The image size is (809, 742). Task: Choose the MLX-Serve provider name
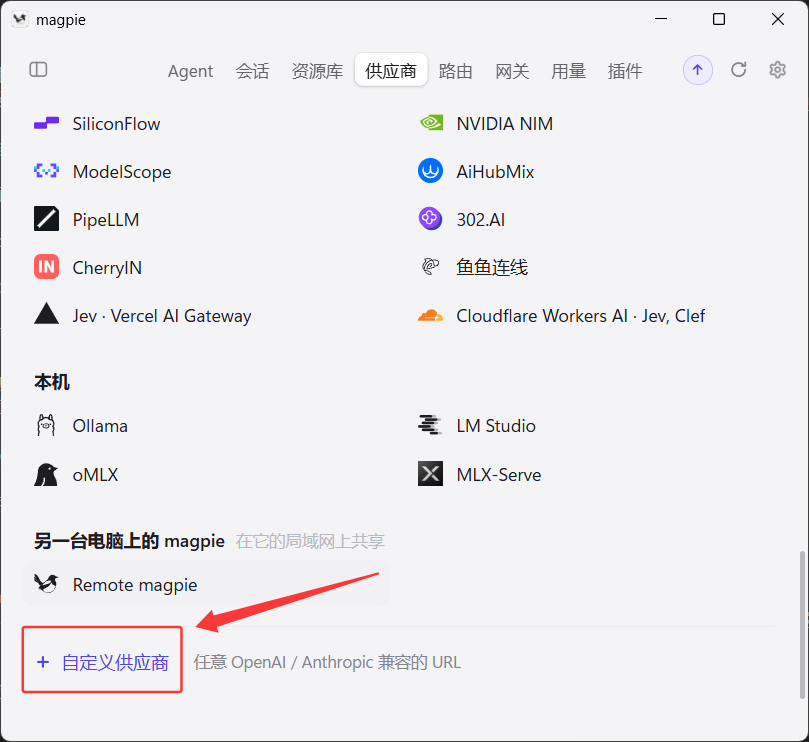[499, 475]
